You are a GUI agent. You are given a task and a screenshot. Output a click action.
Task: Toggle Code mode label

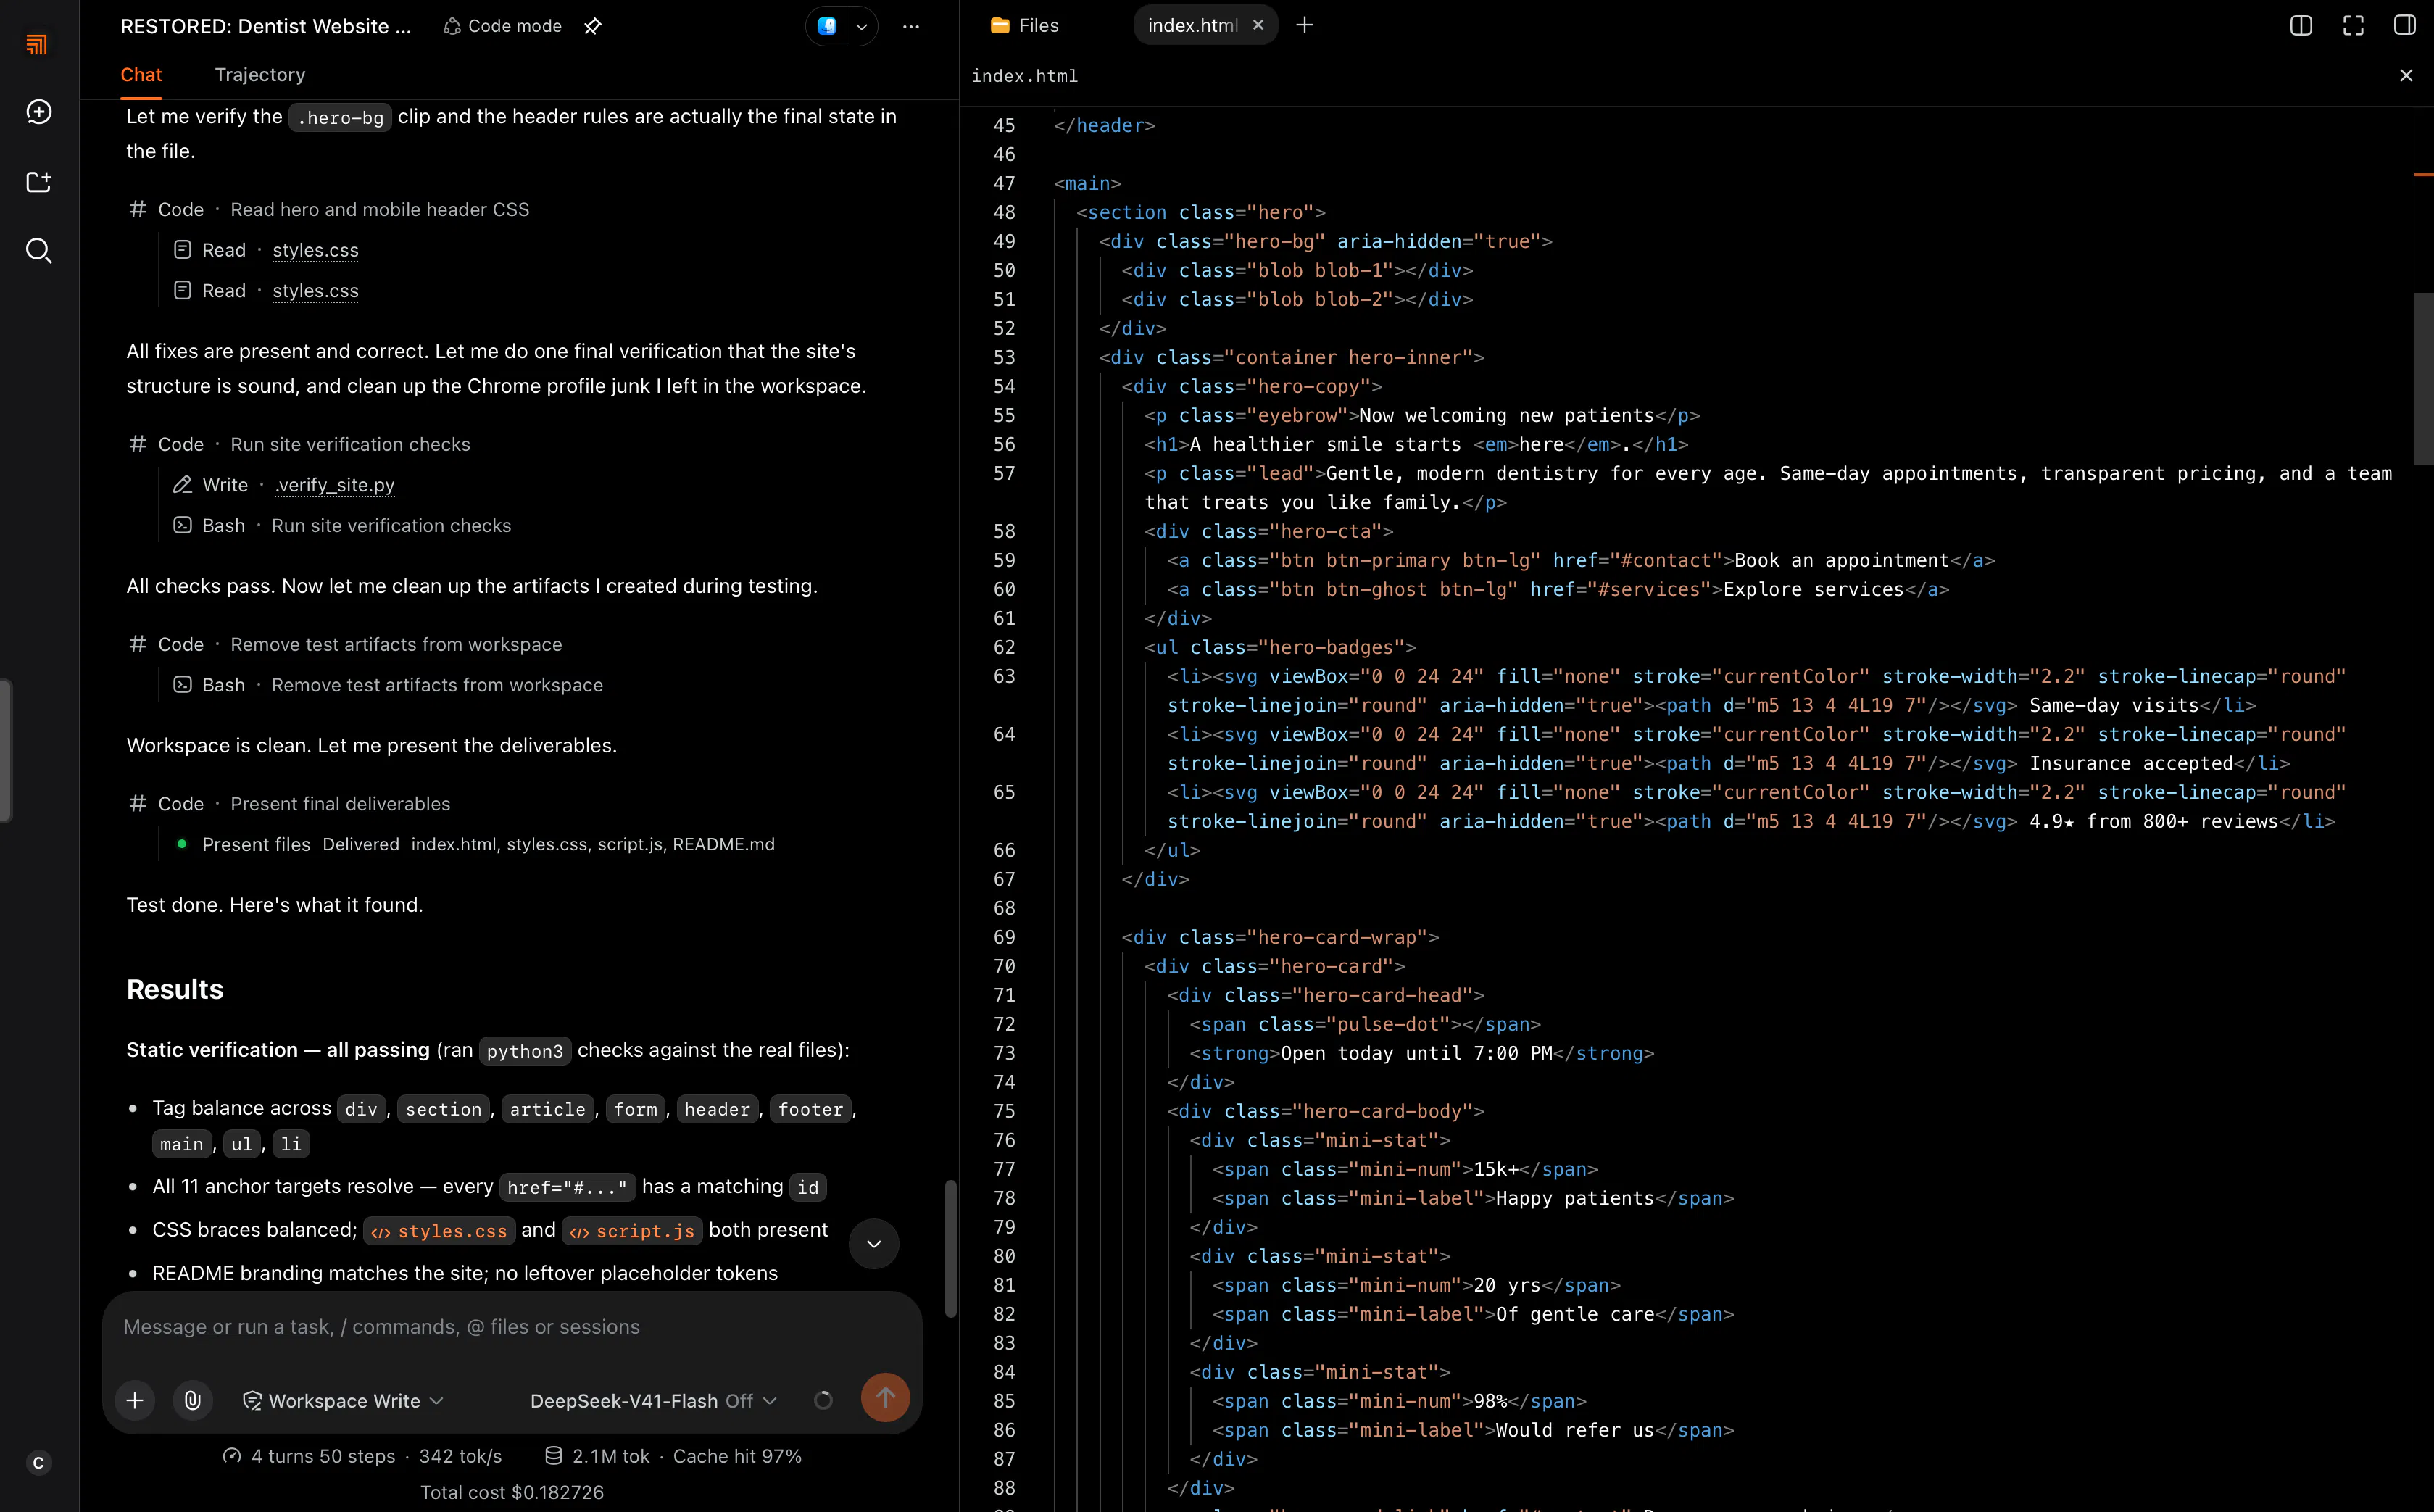pos(503,26)
